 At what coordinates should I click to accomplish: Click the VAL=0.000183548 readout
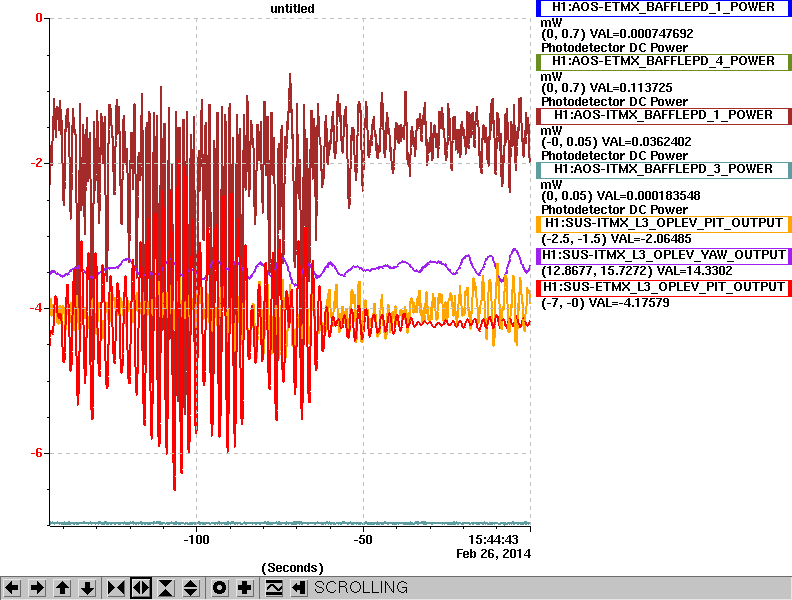(x=649, y=196)
